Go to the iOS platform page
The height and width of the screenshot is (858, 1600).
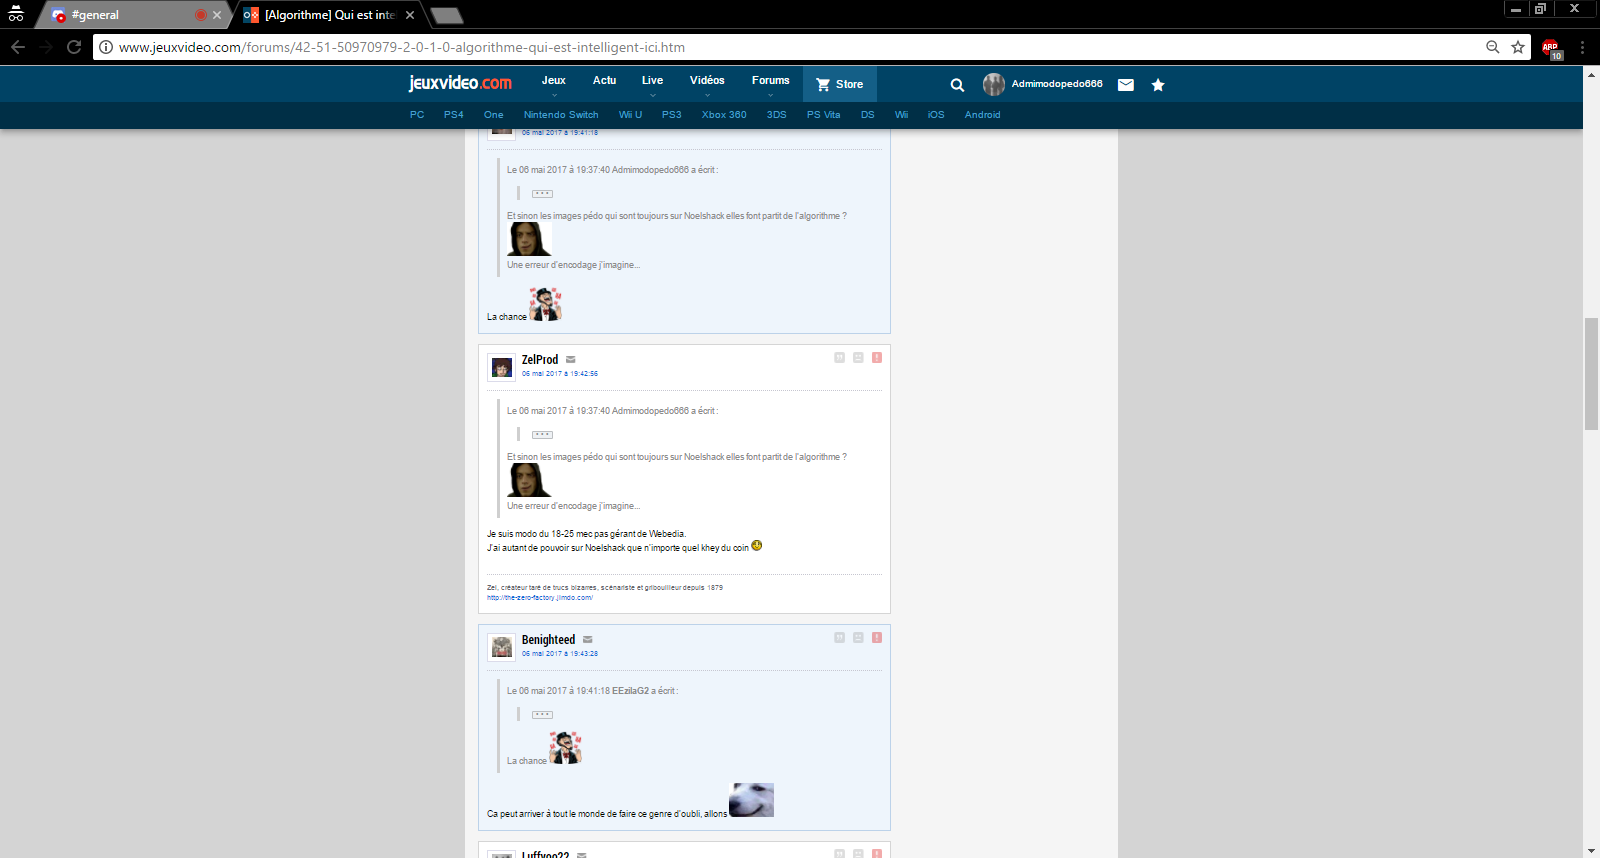pyautogui.click(x=936, y=115)
